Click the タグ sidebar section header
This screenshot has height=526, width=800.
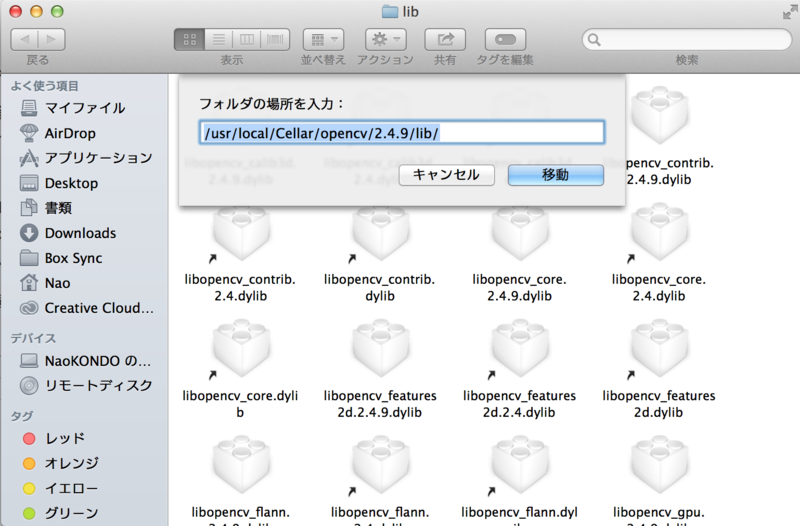click(x=22, y=416)
